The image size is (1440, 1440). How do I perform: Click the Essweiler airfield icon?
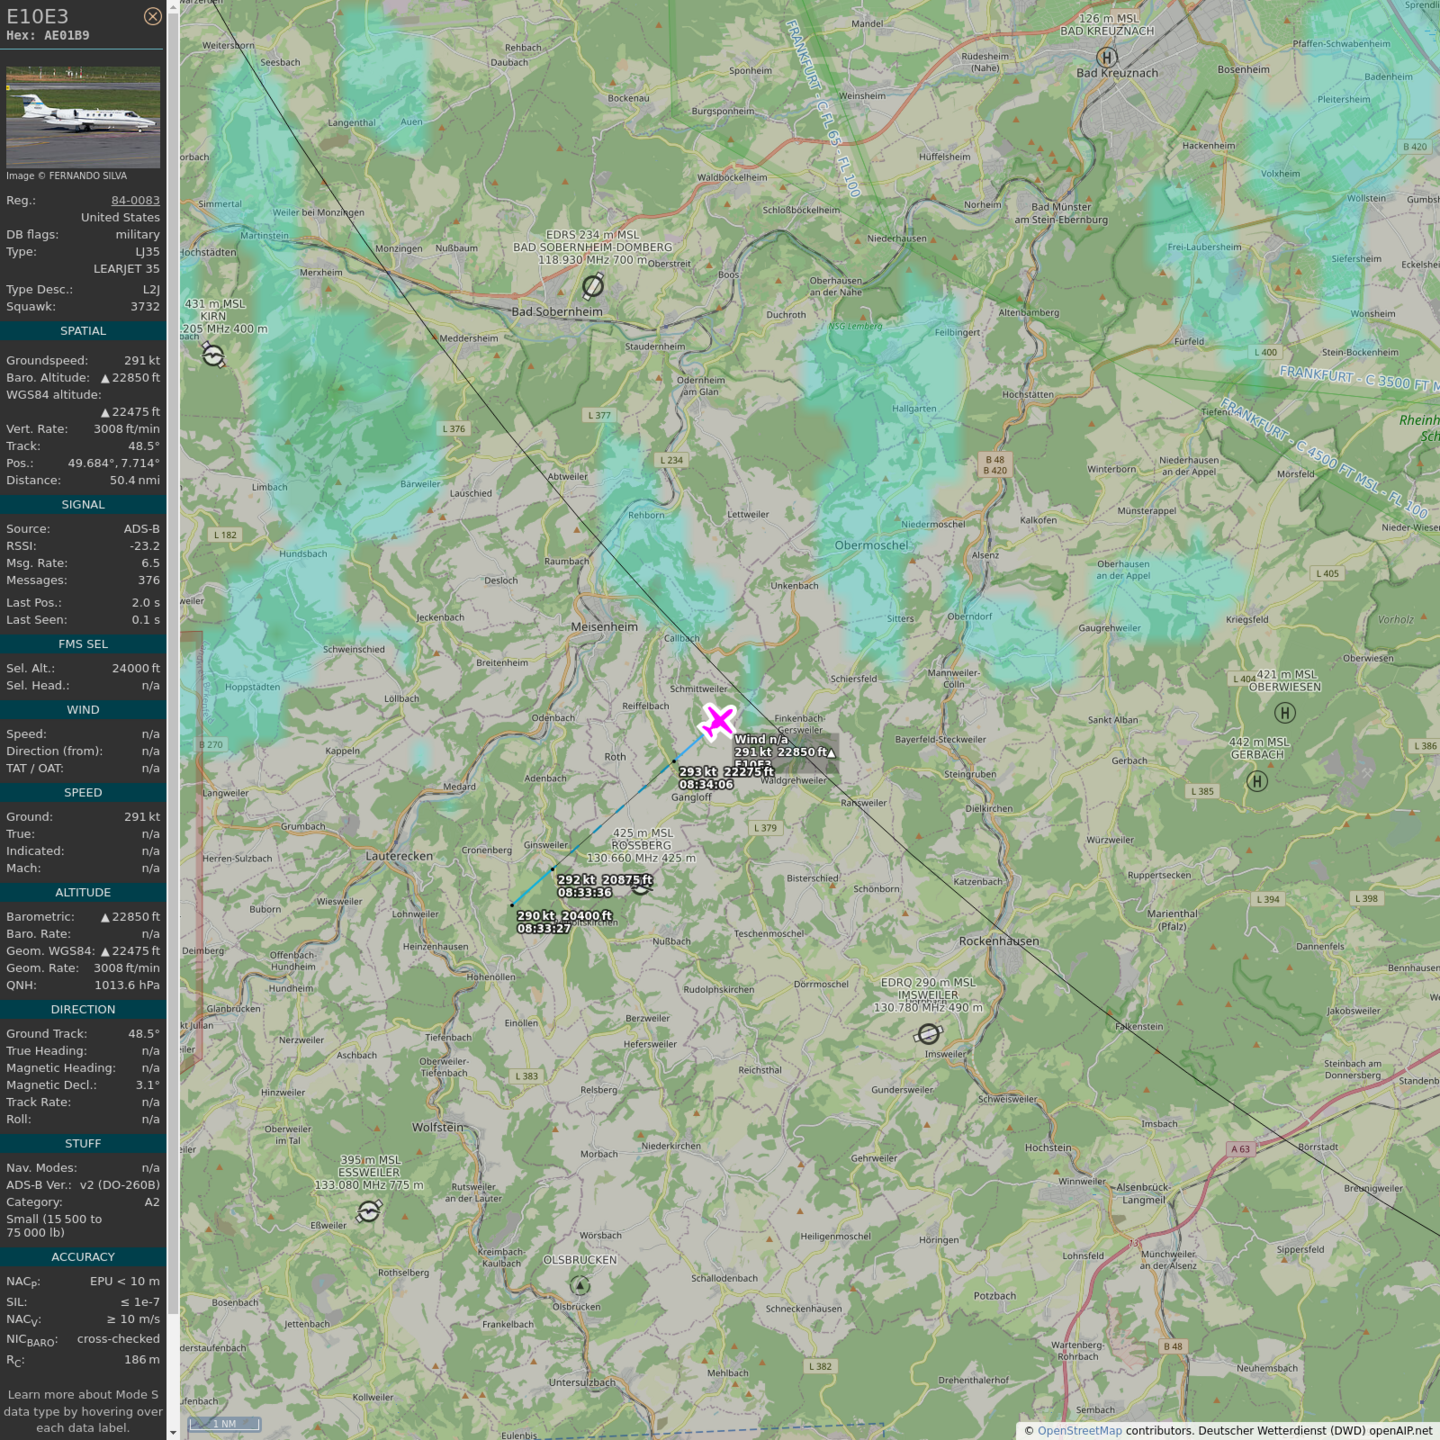tap(369, 1211)
